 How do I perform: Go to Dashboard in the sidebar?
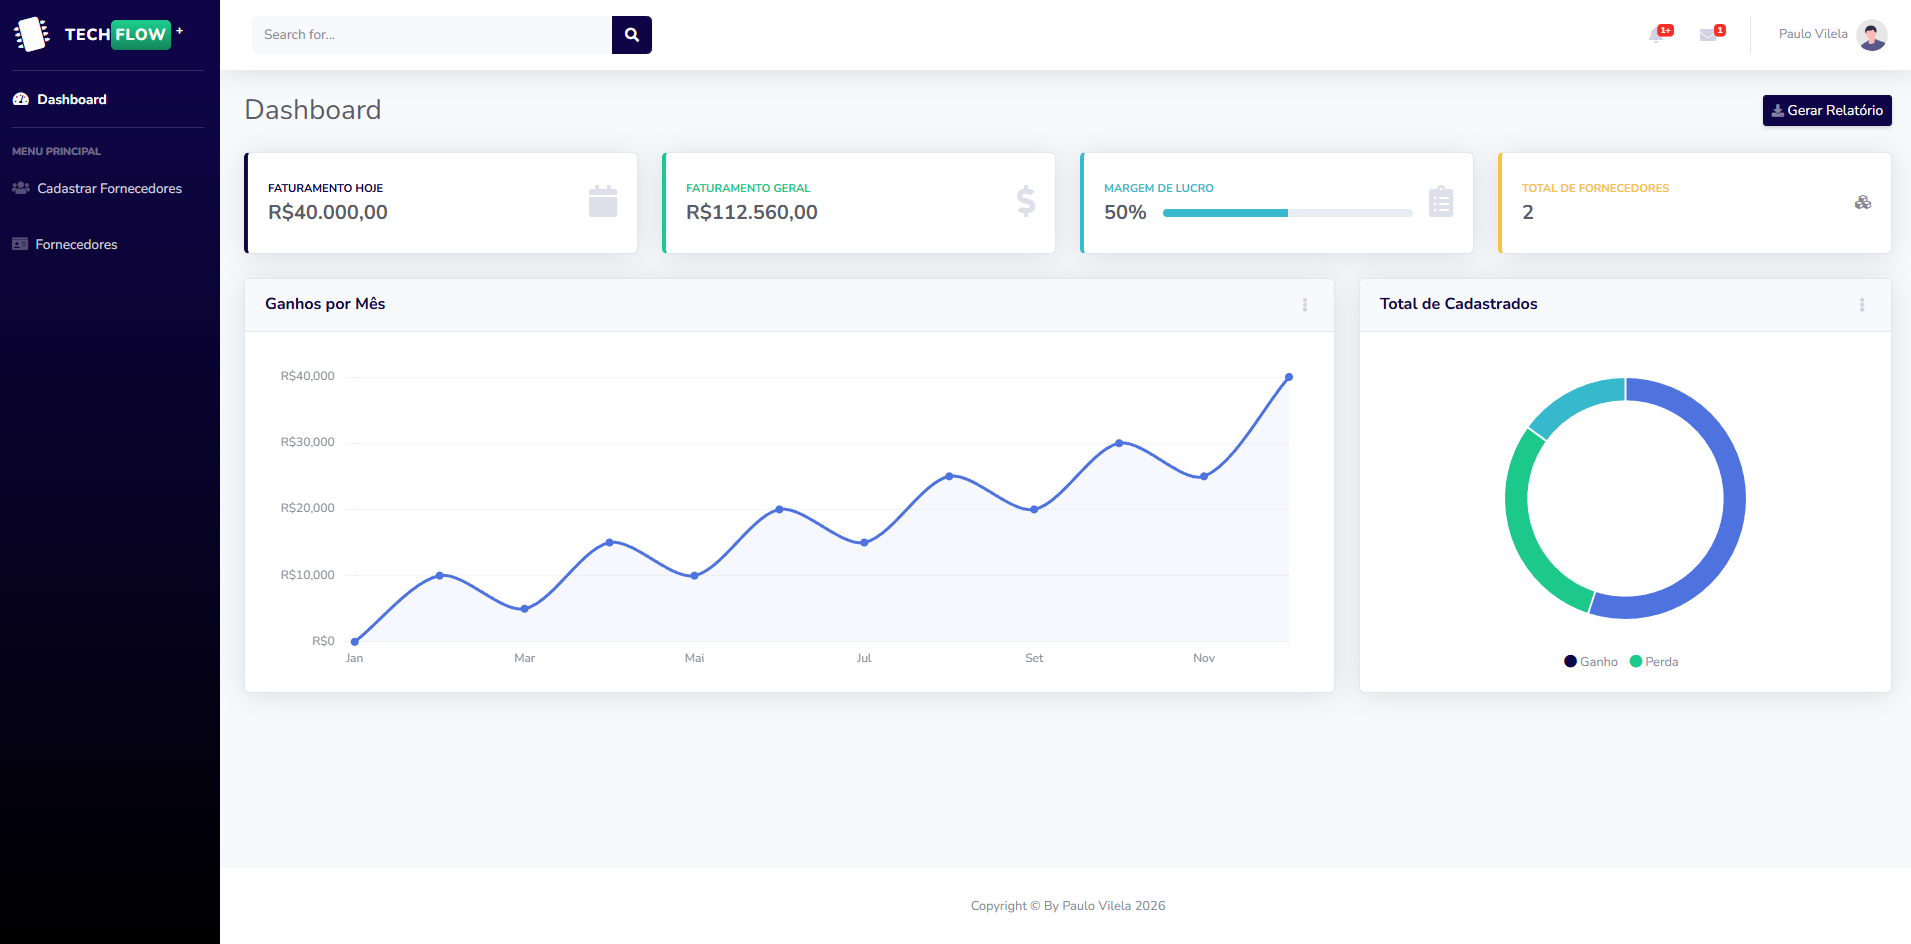click(x=71, y=99)
